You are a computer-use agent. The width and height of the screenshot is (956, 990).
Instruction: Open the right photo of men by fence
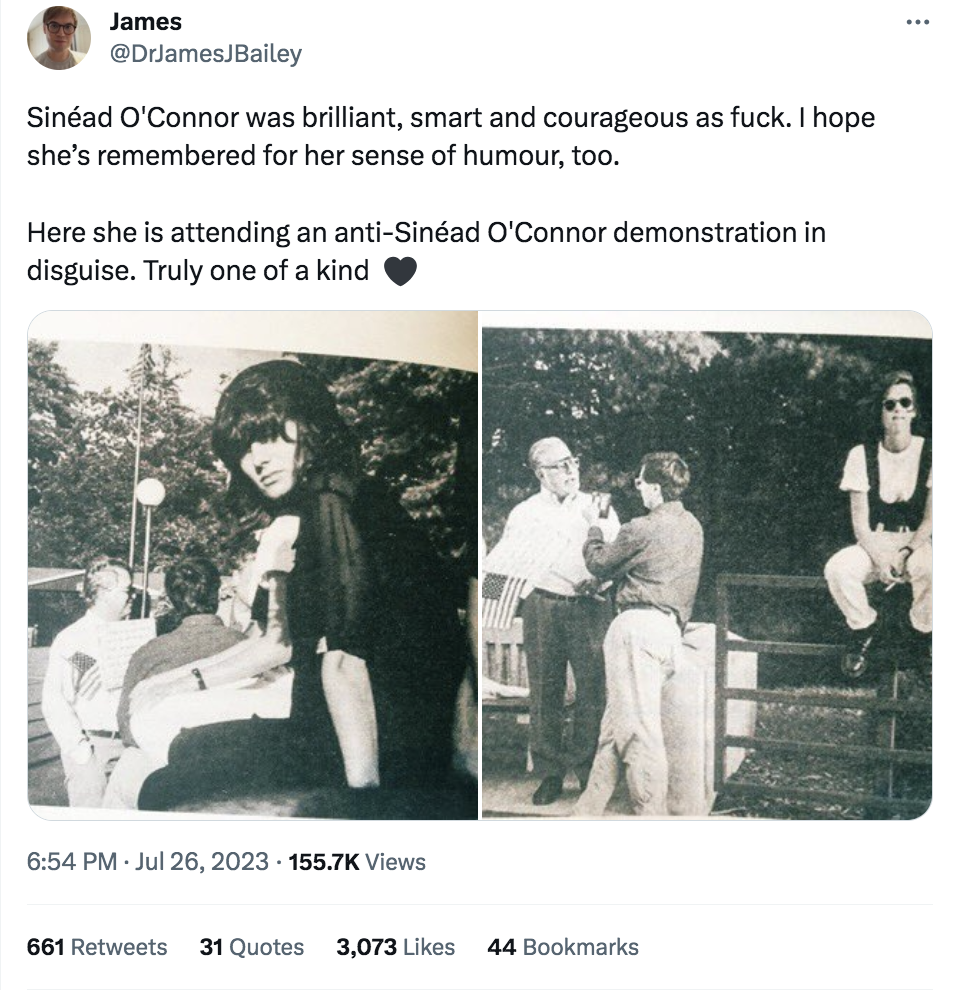pos(707,565)
